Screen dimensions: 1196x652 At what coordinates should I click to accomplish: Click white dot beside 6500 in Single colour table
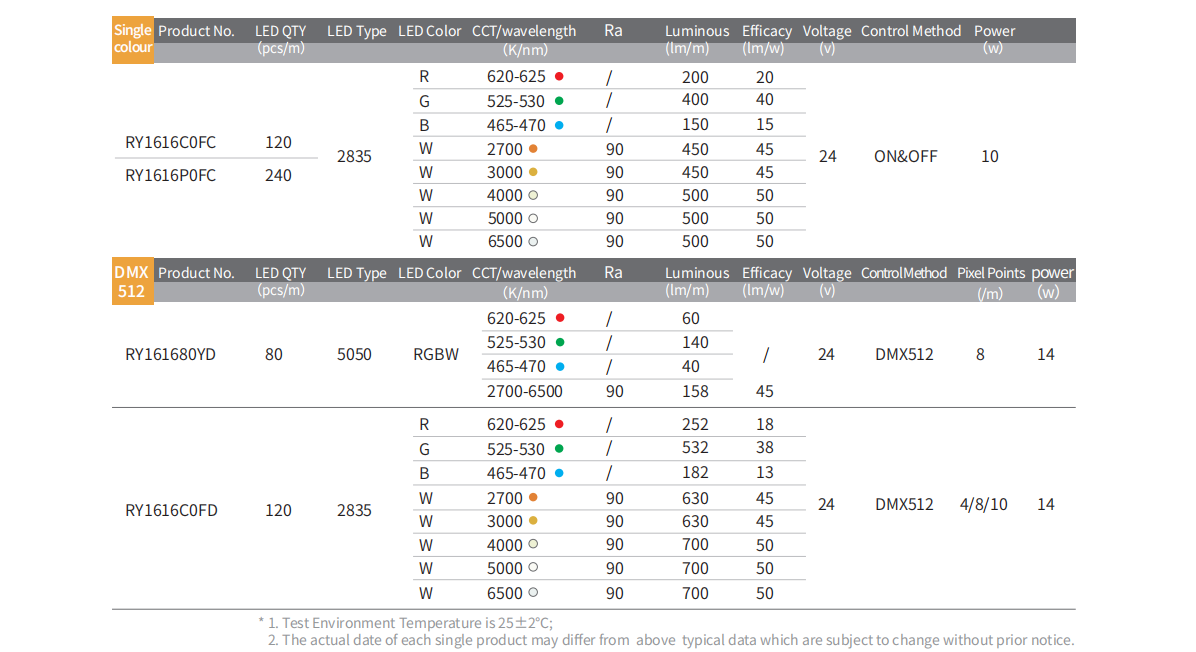point(534,241)
